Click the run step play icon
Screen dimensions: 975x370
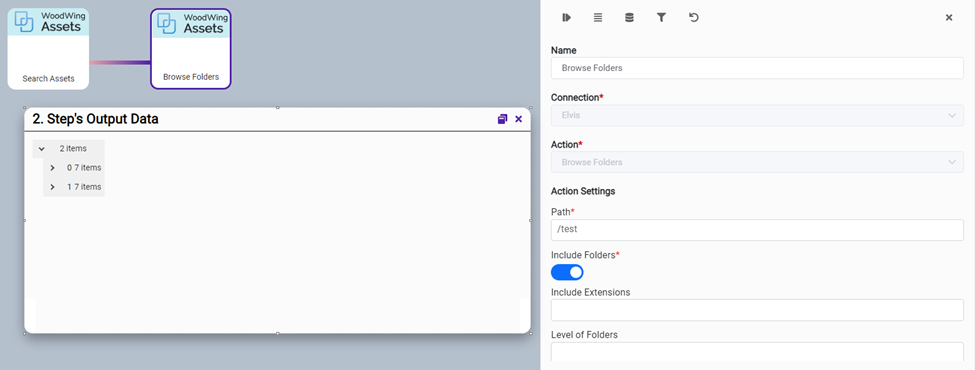coord(566,17)
